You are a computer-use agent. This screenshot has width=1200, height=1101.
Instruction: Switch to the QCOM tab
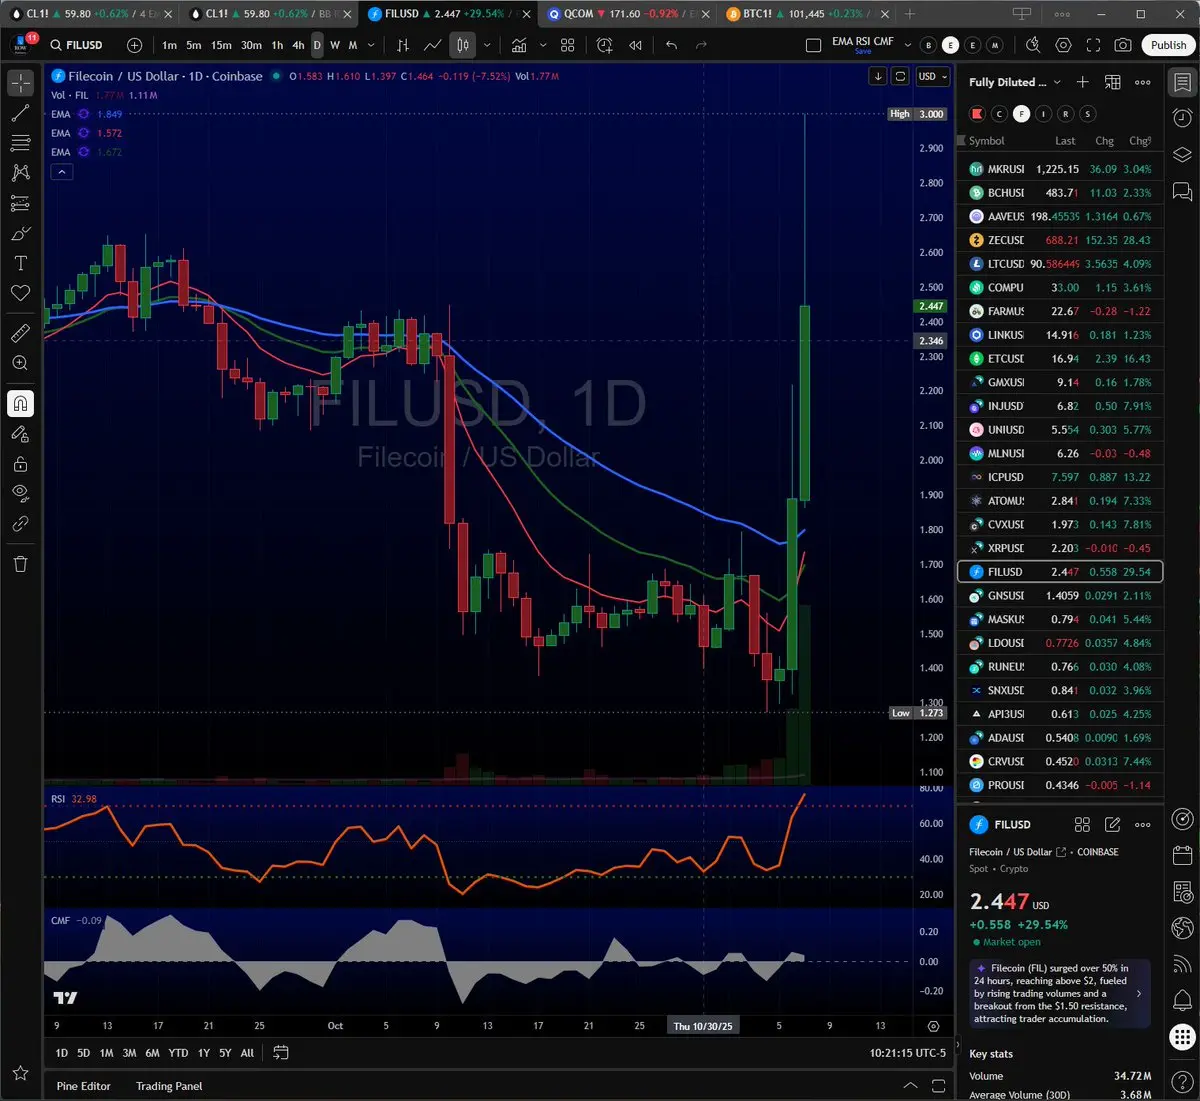coord(627,14)
